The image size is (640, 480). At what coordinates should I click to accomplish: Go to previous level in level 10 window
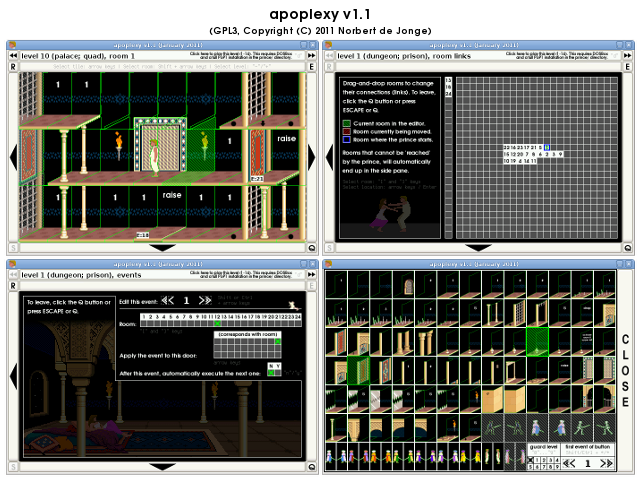(13, 56)
